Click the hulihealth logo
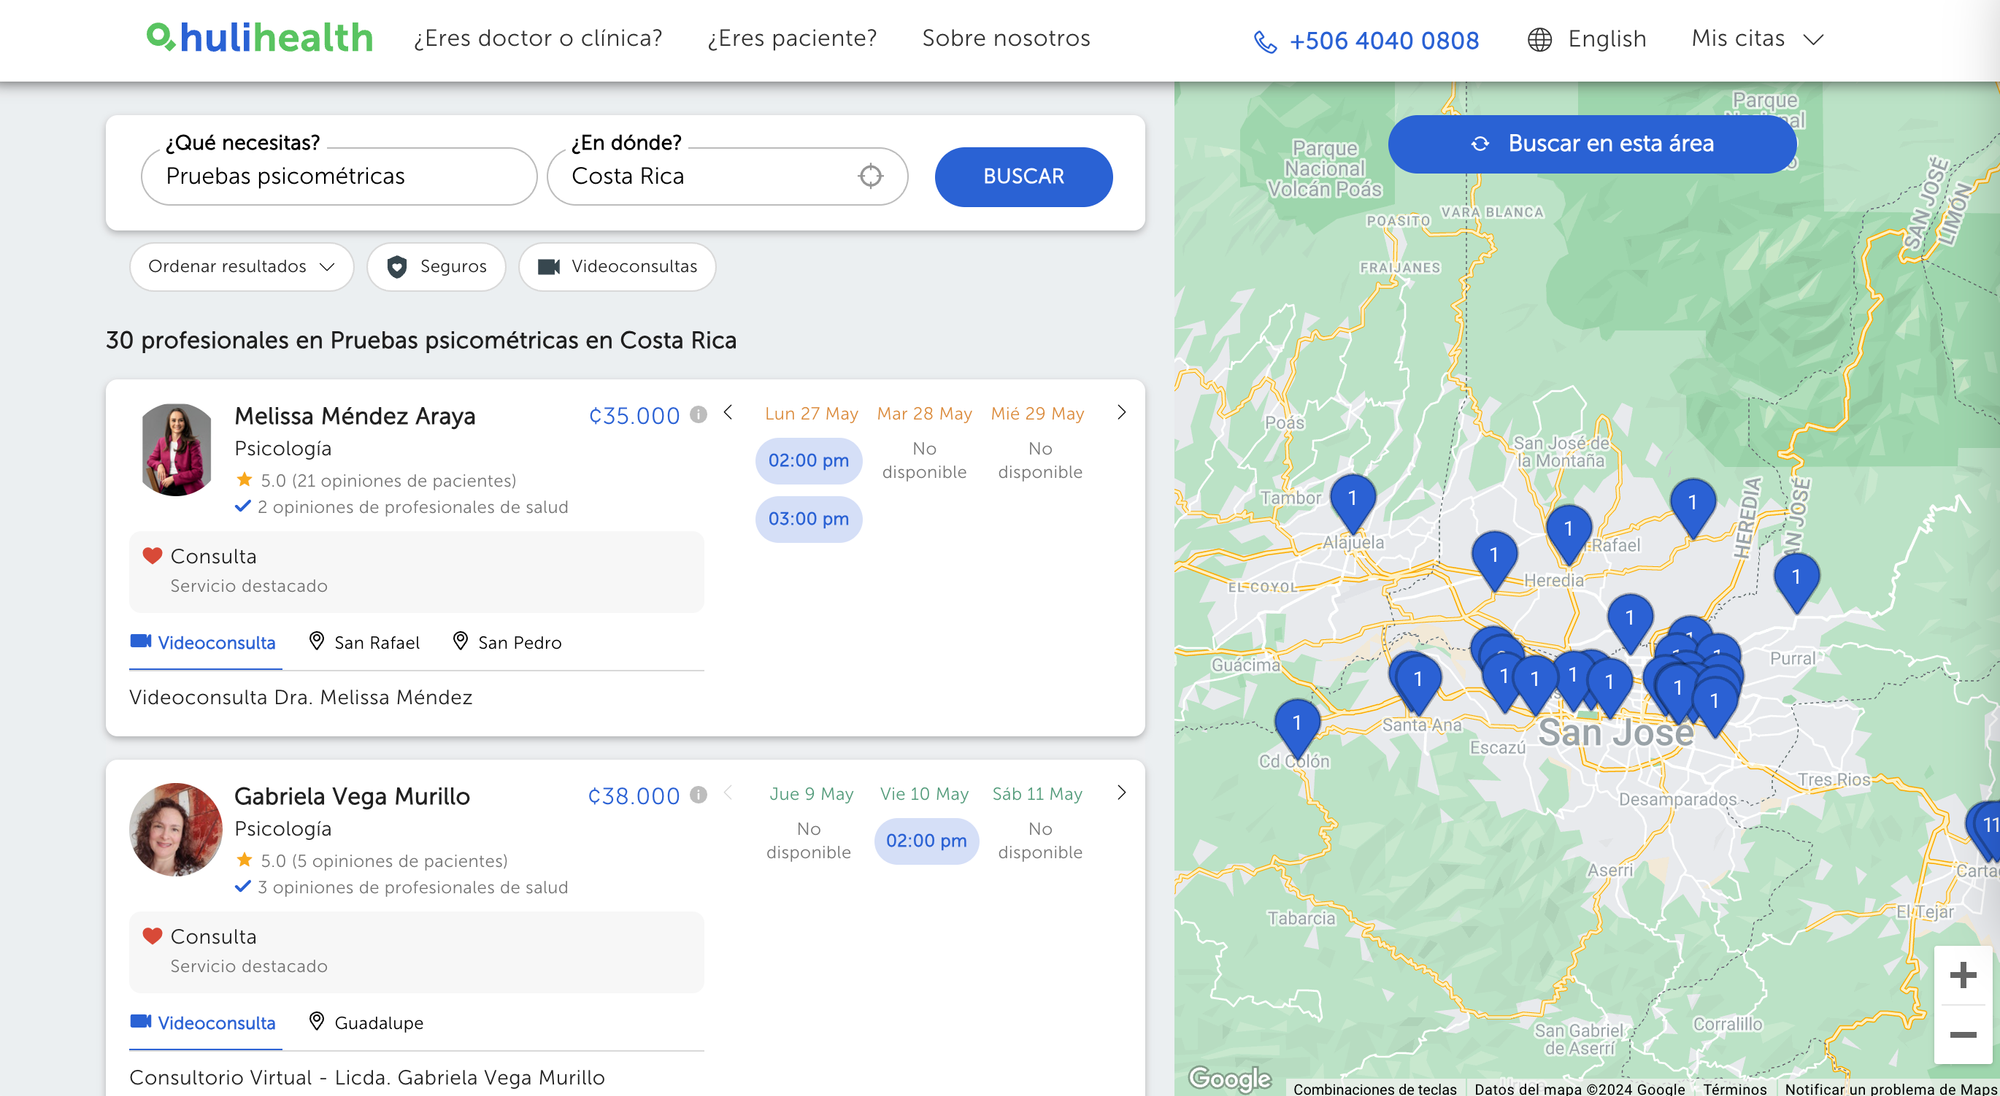This screenshot has height=1096, width=2000. click(260, 38)
